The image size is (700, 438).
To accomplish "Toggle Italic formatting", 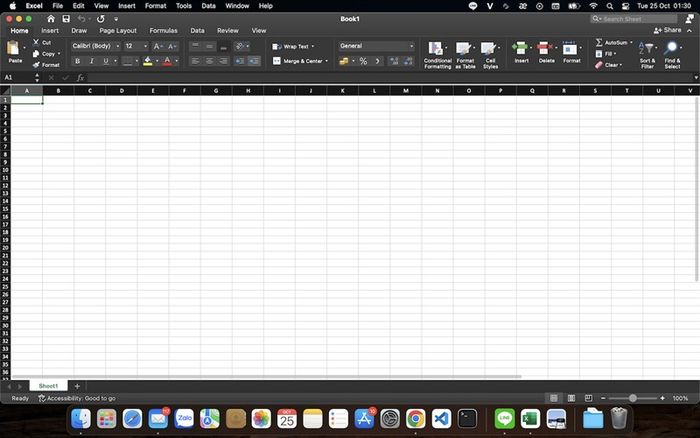I will (91, 61).
